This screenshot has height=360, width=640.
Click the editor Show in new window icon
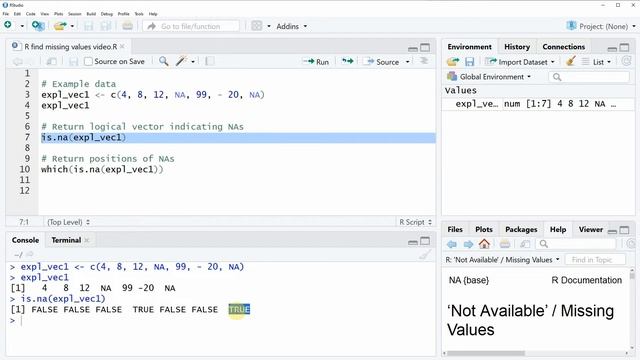pos(51,62)
